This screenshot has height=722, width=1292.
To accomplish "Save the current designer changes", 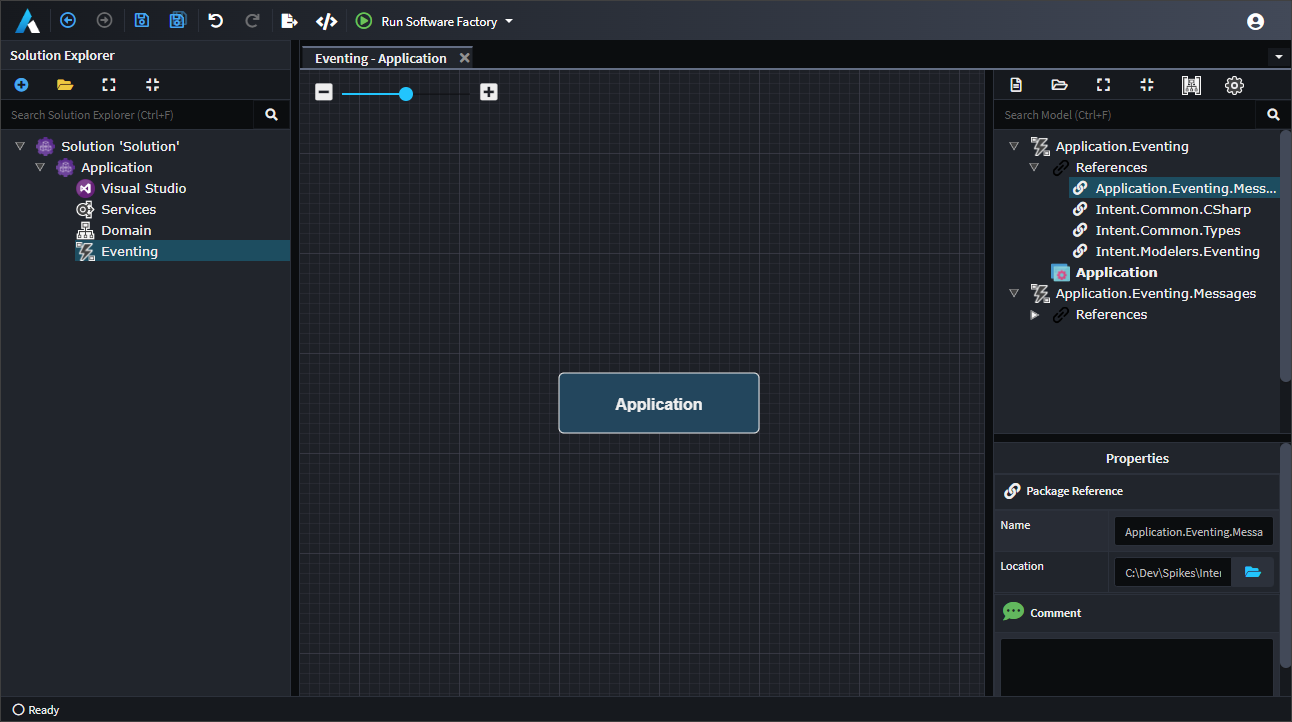I will (x=142, y=20).
